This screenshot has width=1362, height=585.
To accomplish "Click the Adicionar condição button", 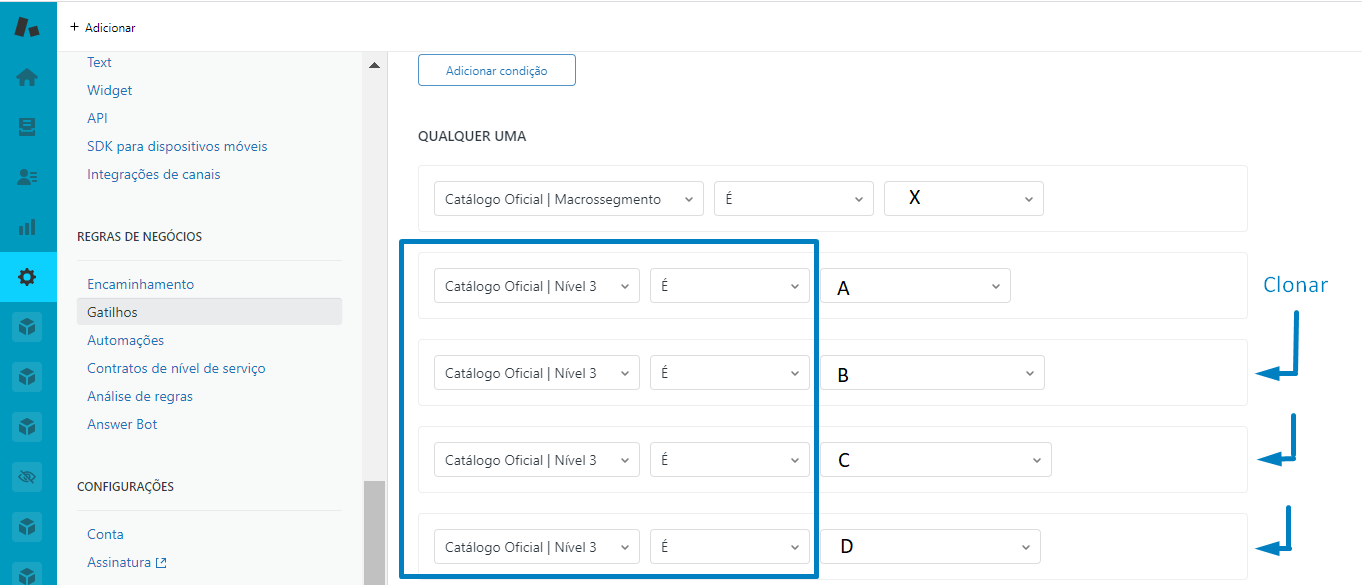I will [496, 70].
